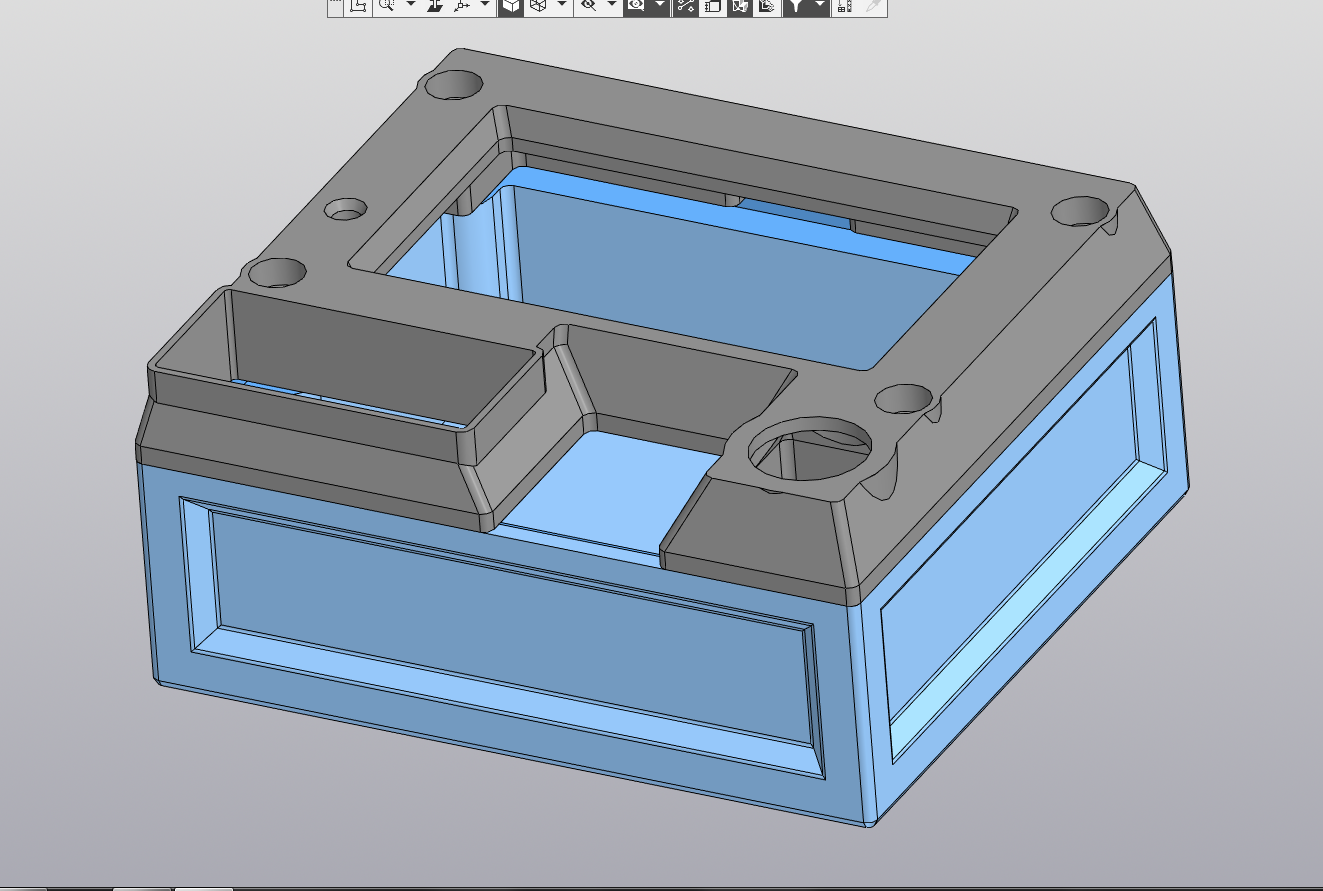Select the zoom magnifier tool
Screen dimensions: 1323x891
pos(387,6)
